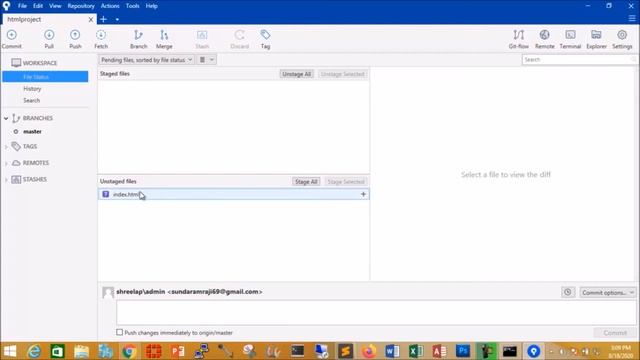Expand the REMOTES section
Viewport: 640px width, 360px height.
tap(6, 163)
